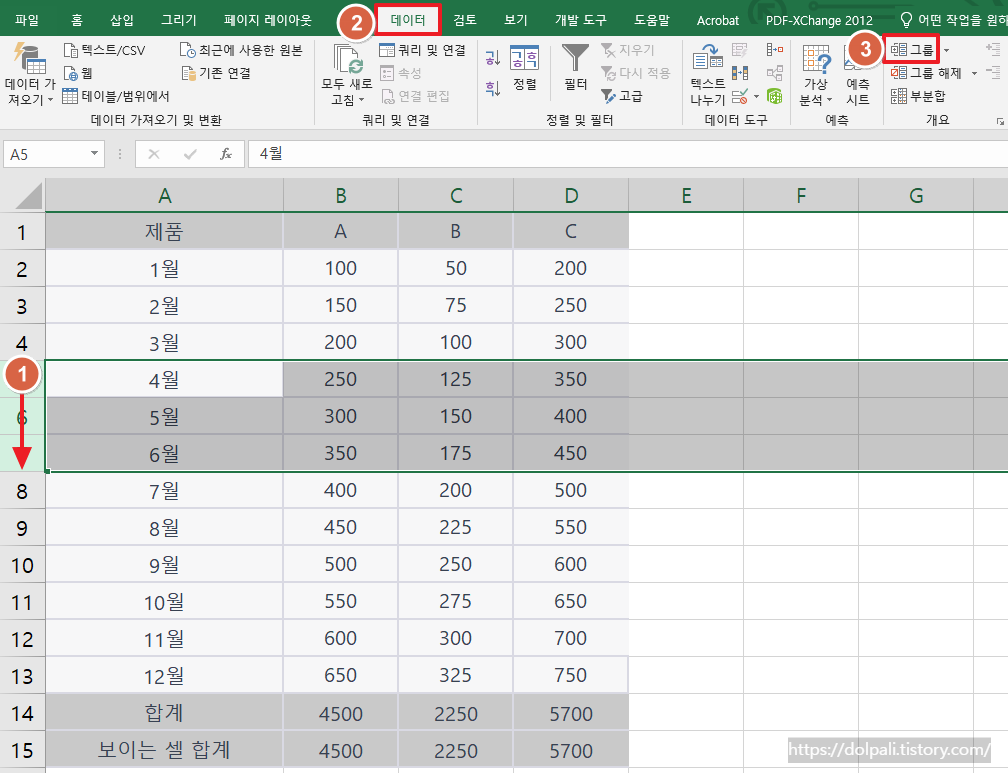Image resolution: width=1008 pixels, height=773 pixels.
Task: Open 기존 연결 (Existing Connections)
Action: tap(216, 73)
